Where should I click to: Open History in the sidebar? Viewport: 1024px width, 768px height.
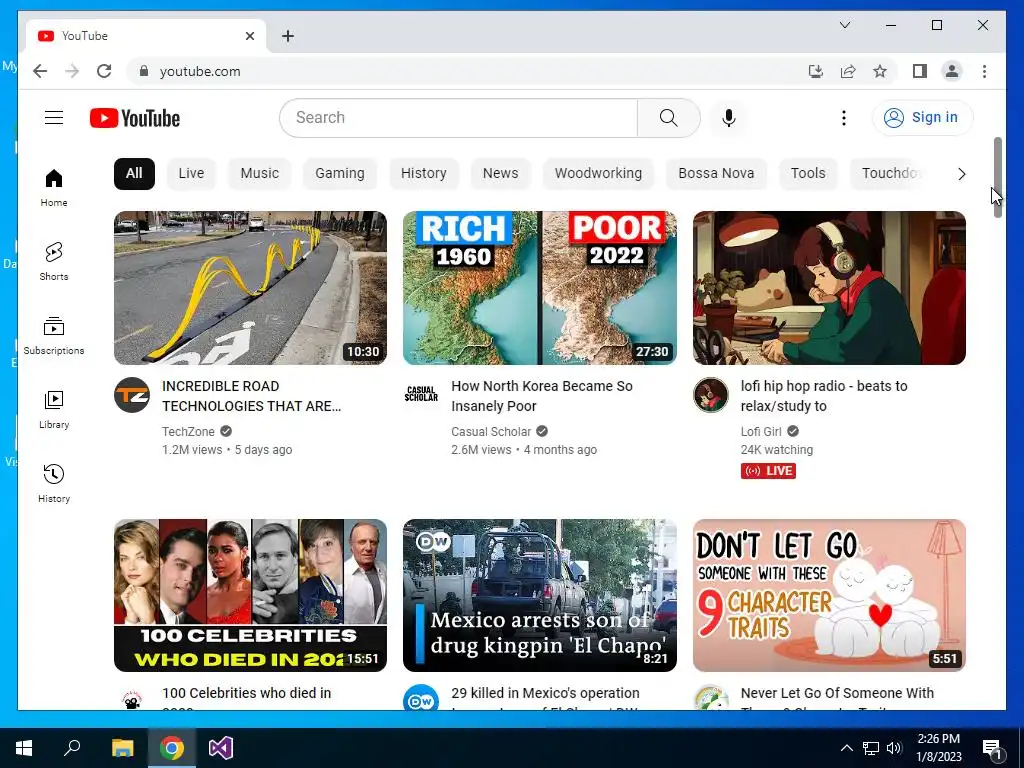click(54, 483)
